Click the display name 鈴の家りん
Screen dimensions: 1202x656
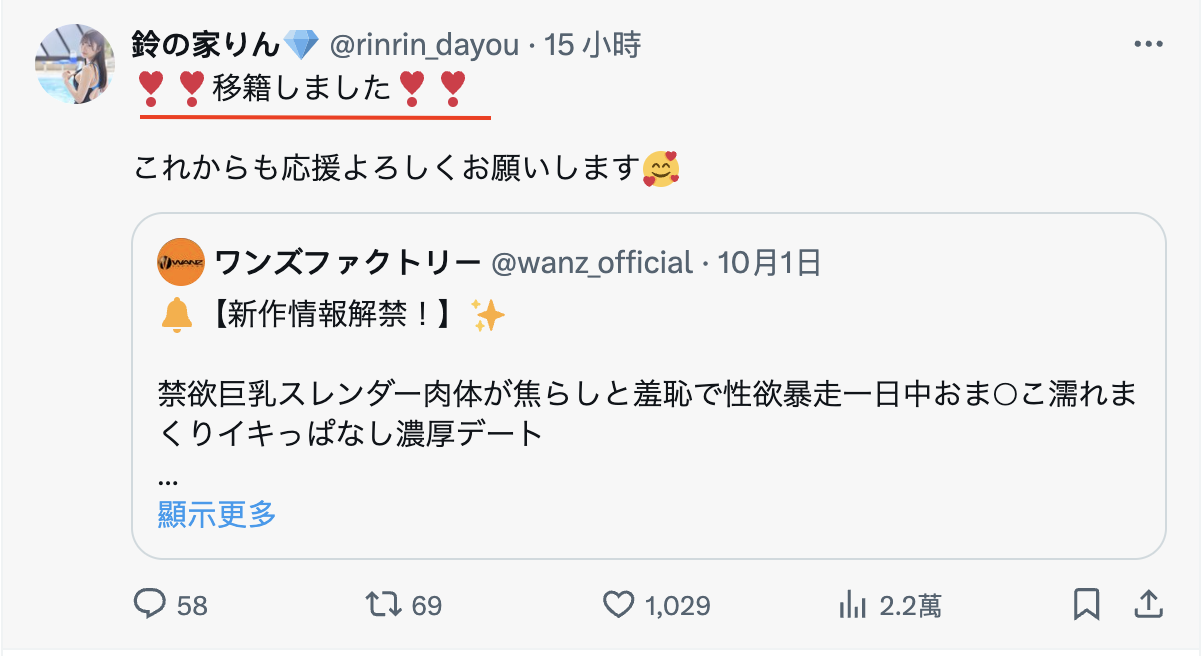(206, 45)
